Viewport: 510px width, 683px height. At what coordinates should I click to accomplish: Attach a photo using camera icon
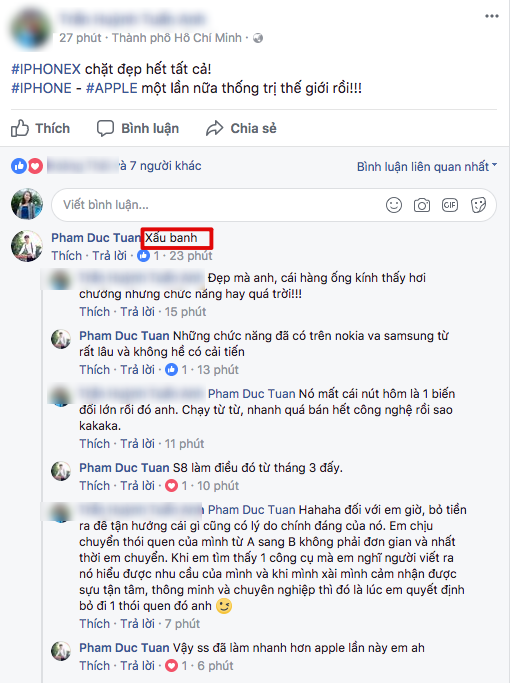tap(422, 205)
